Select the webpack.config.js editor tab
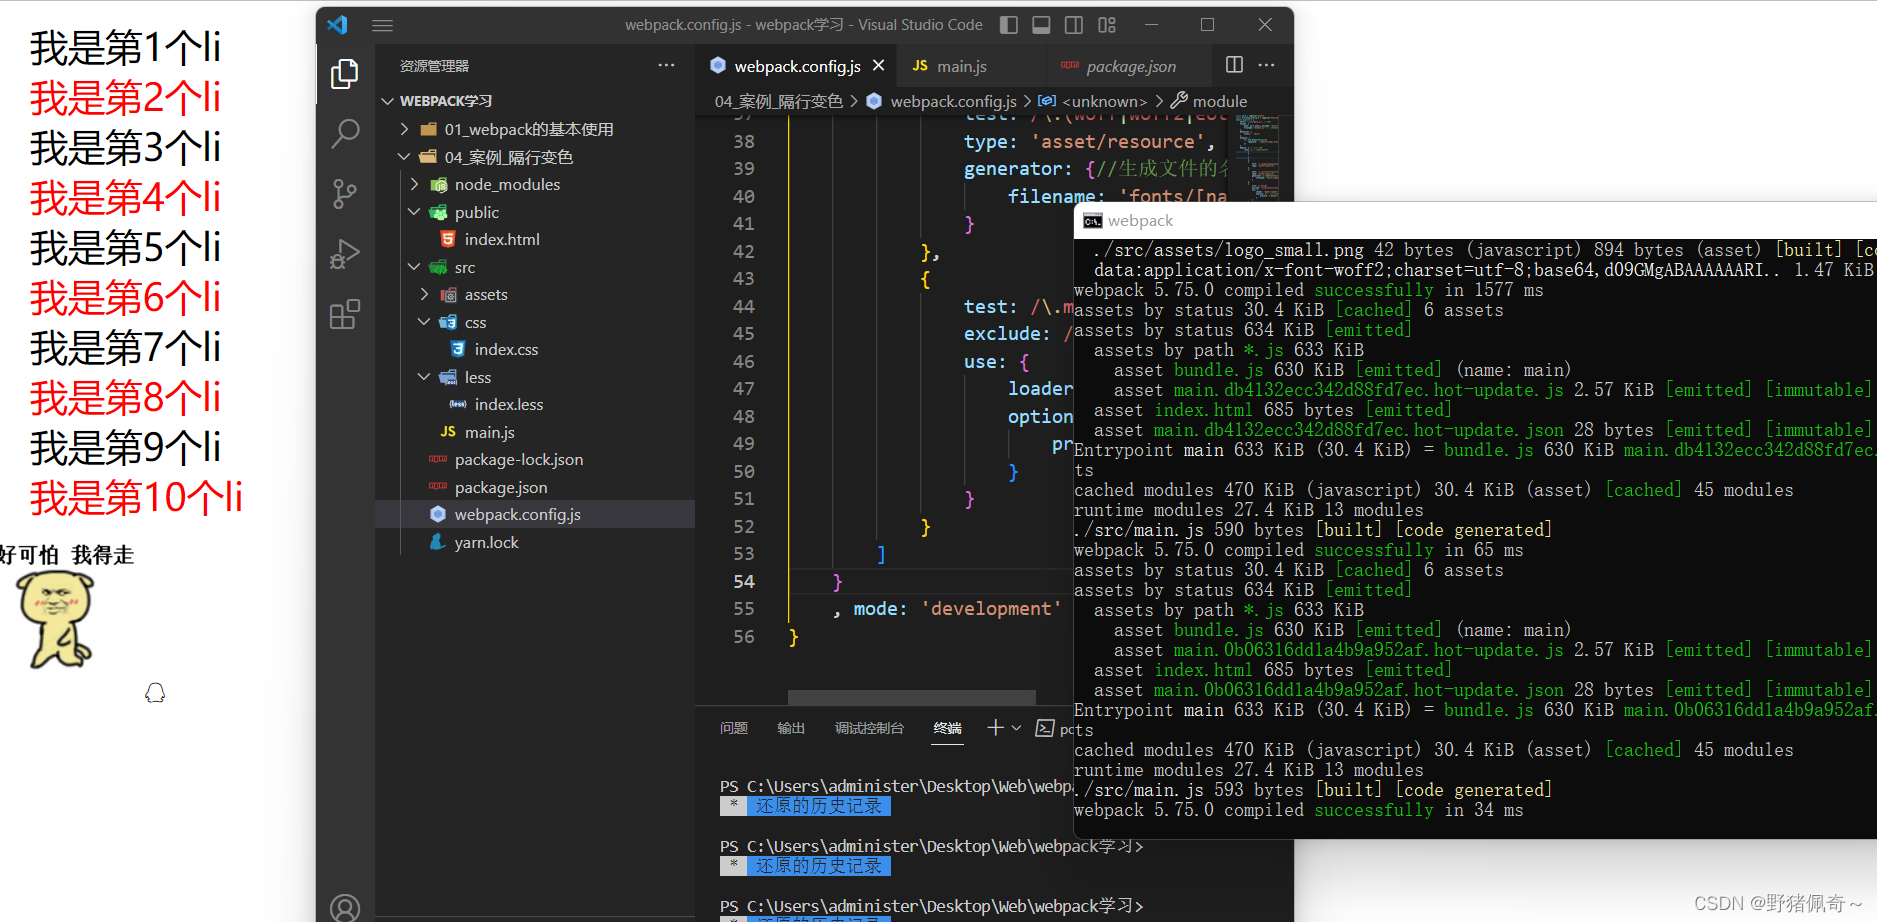This screenshot has width=1877, height=922. click(x=796, y=66)
